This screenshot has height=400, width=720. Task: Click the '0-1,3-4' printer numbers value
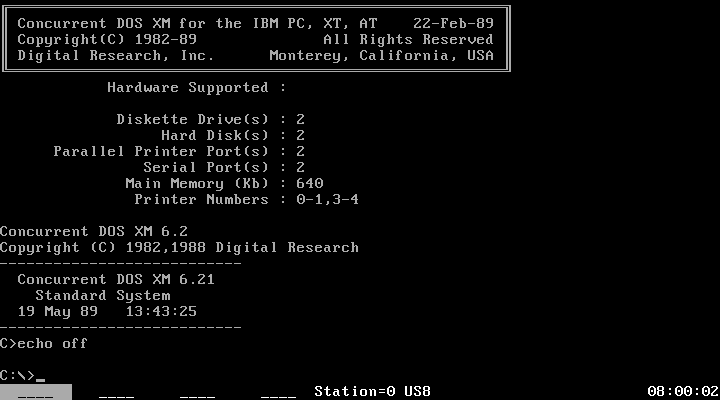[327, 200]
